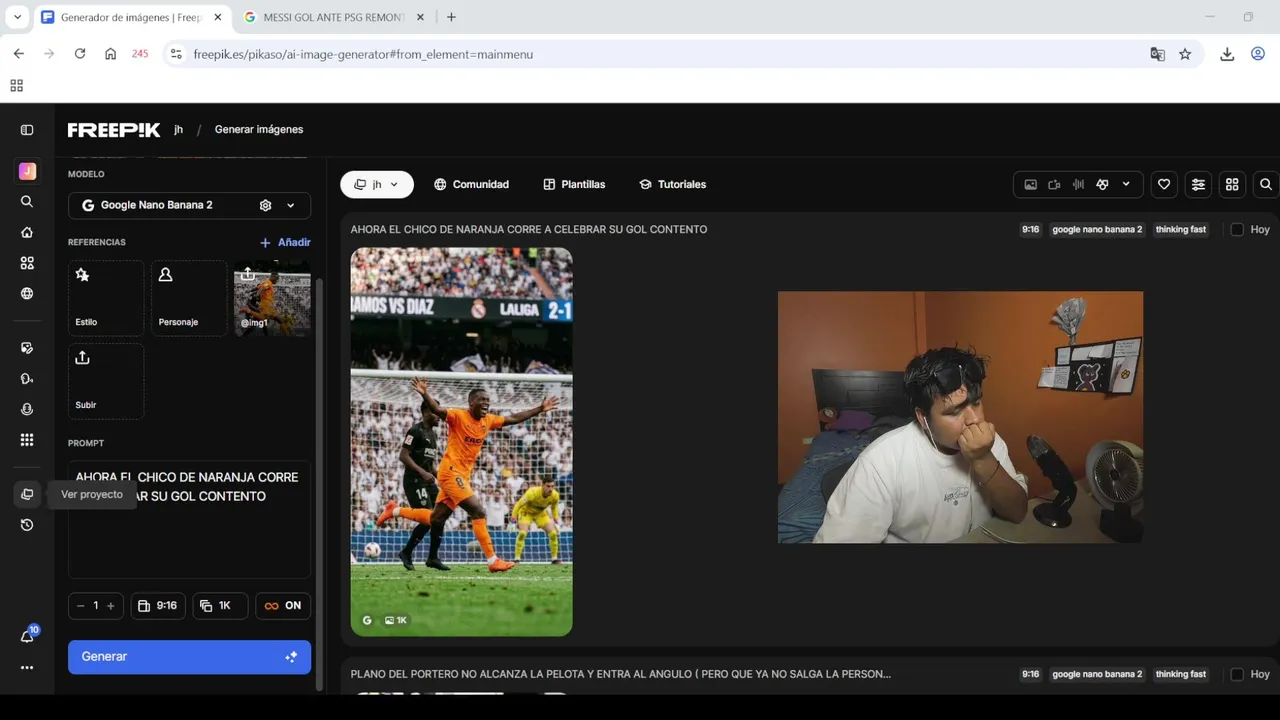Add a Personaje reference

pyautogui.click(x=189, y=297)
